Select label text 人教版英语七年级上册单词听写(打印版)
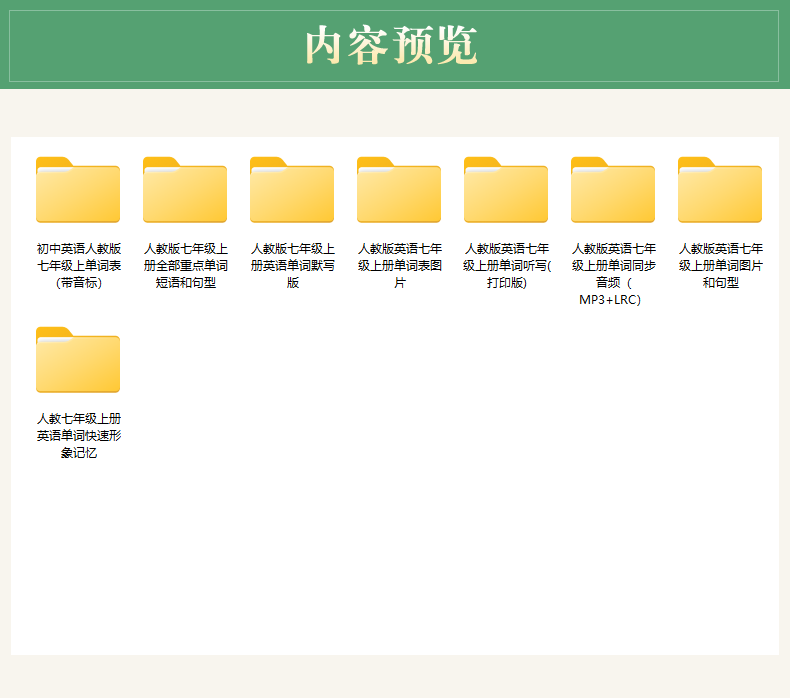 click(507, 266)
